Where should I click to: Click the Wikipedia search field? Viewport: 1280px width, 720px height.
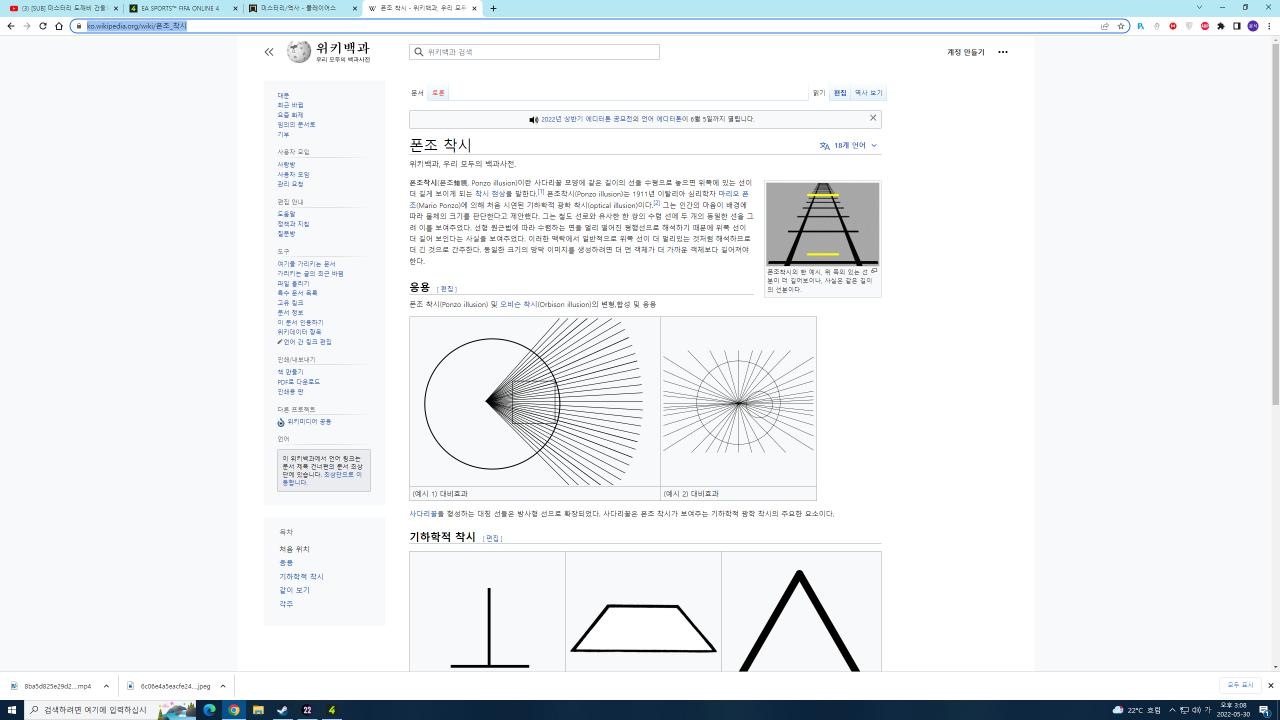(x=534, y=52)
